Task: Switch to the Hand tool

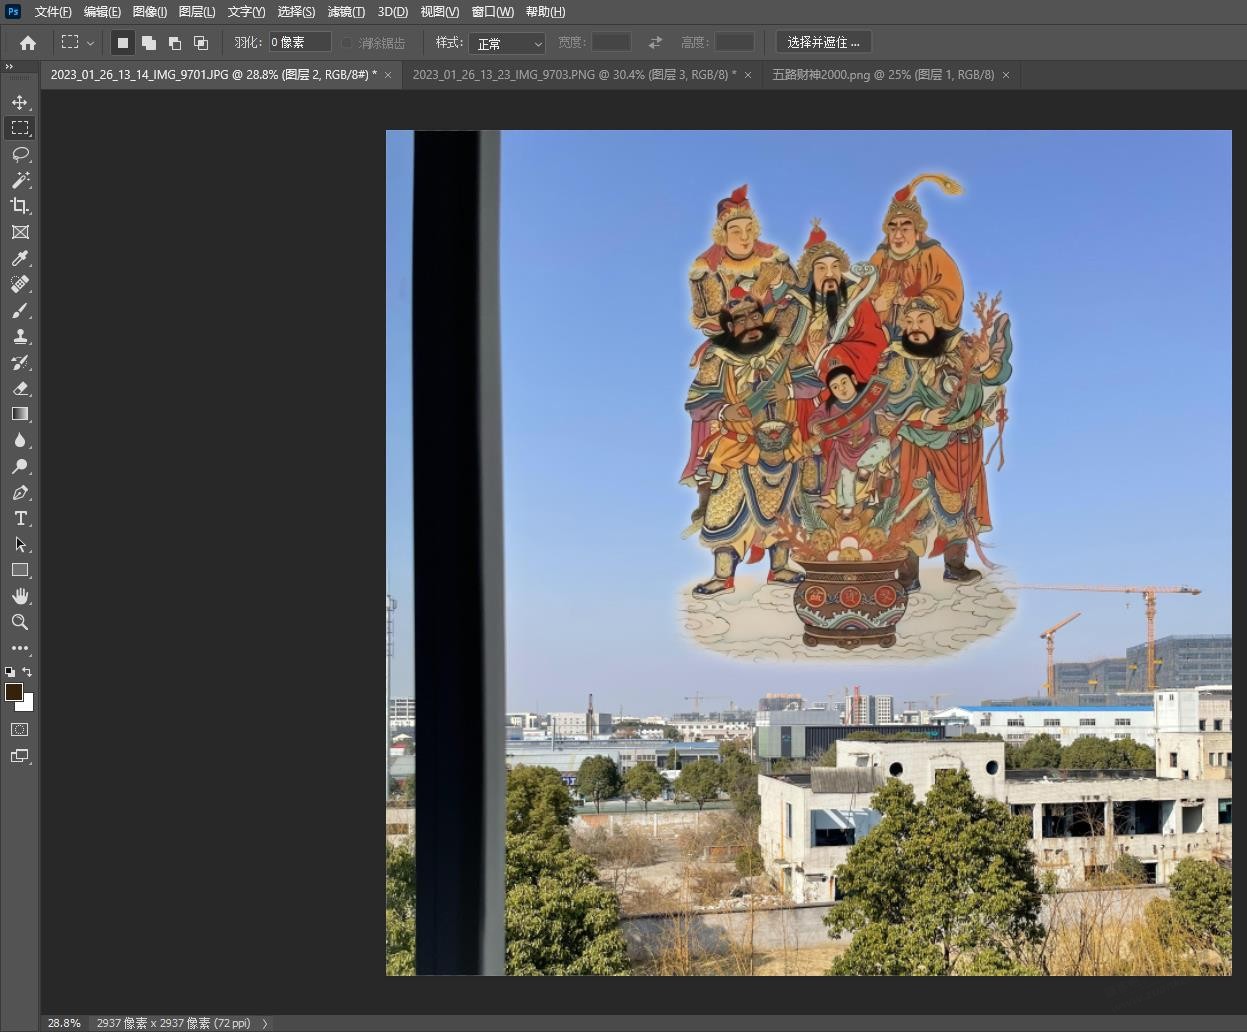Action: pyautogui.click(x=20, y=596)
